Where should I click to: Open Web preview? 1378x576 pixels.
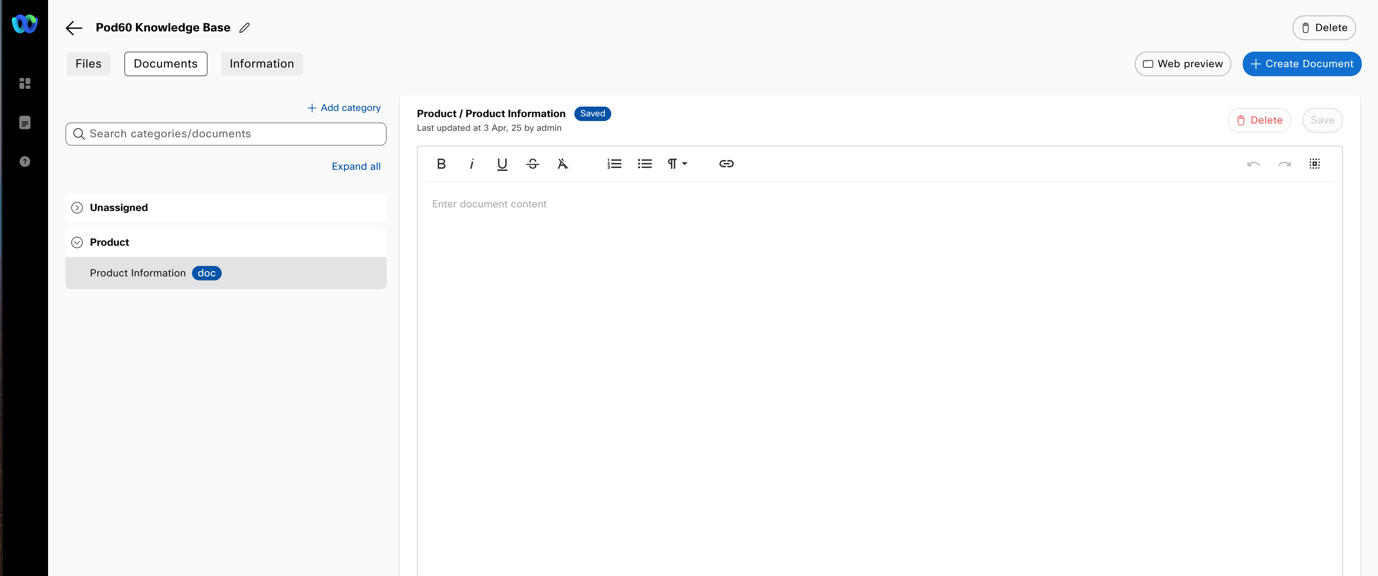[x=1182, y=64]
